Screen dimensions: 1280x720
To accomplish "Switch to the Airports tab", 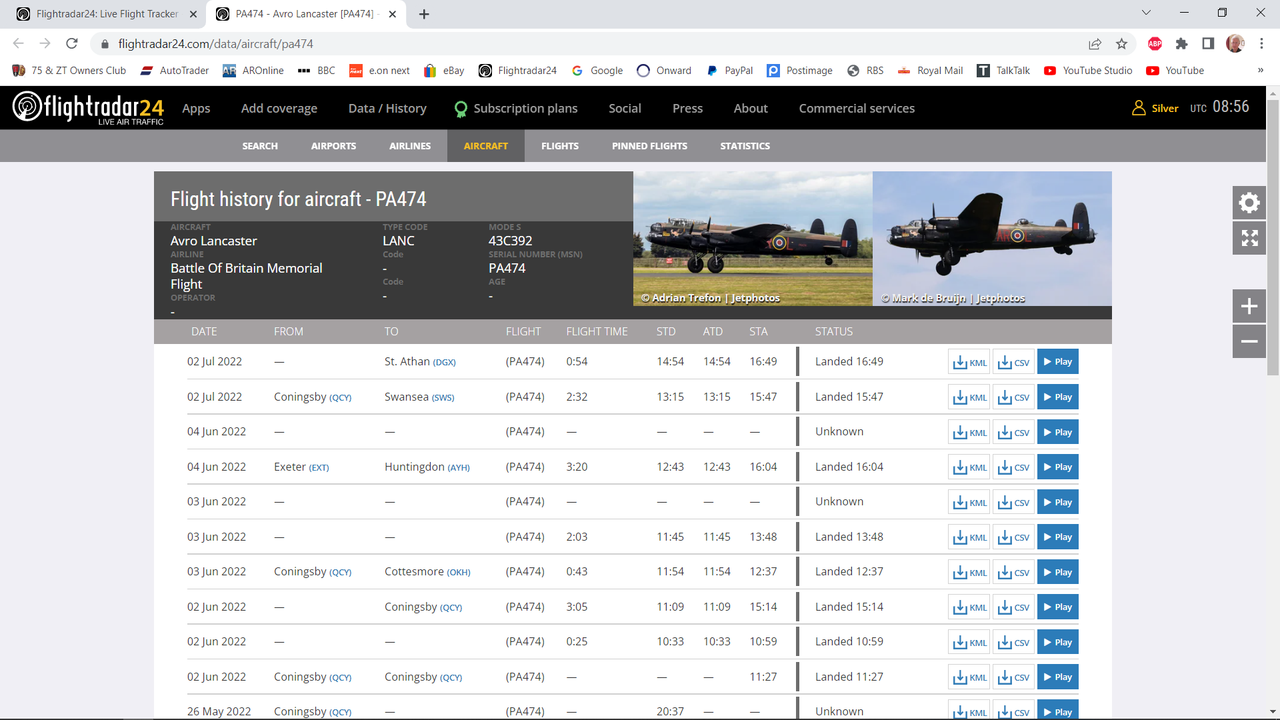I will pos(334,146).
